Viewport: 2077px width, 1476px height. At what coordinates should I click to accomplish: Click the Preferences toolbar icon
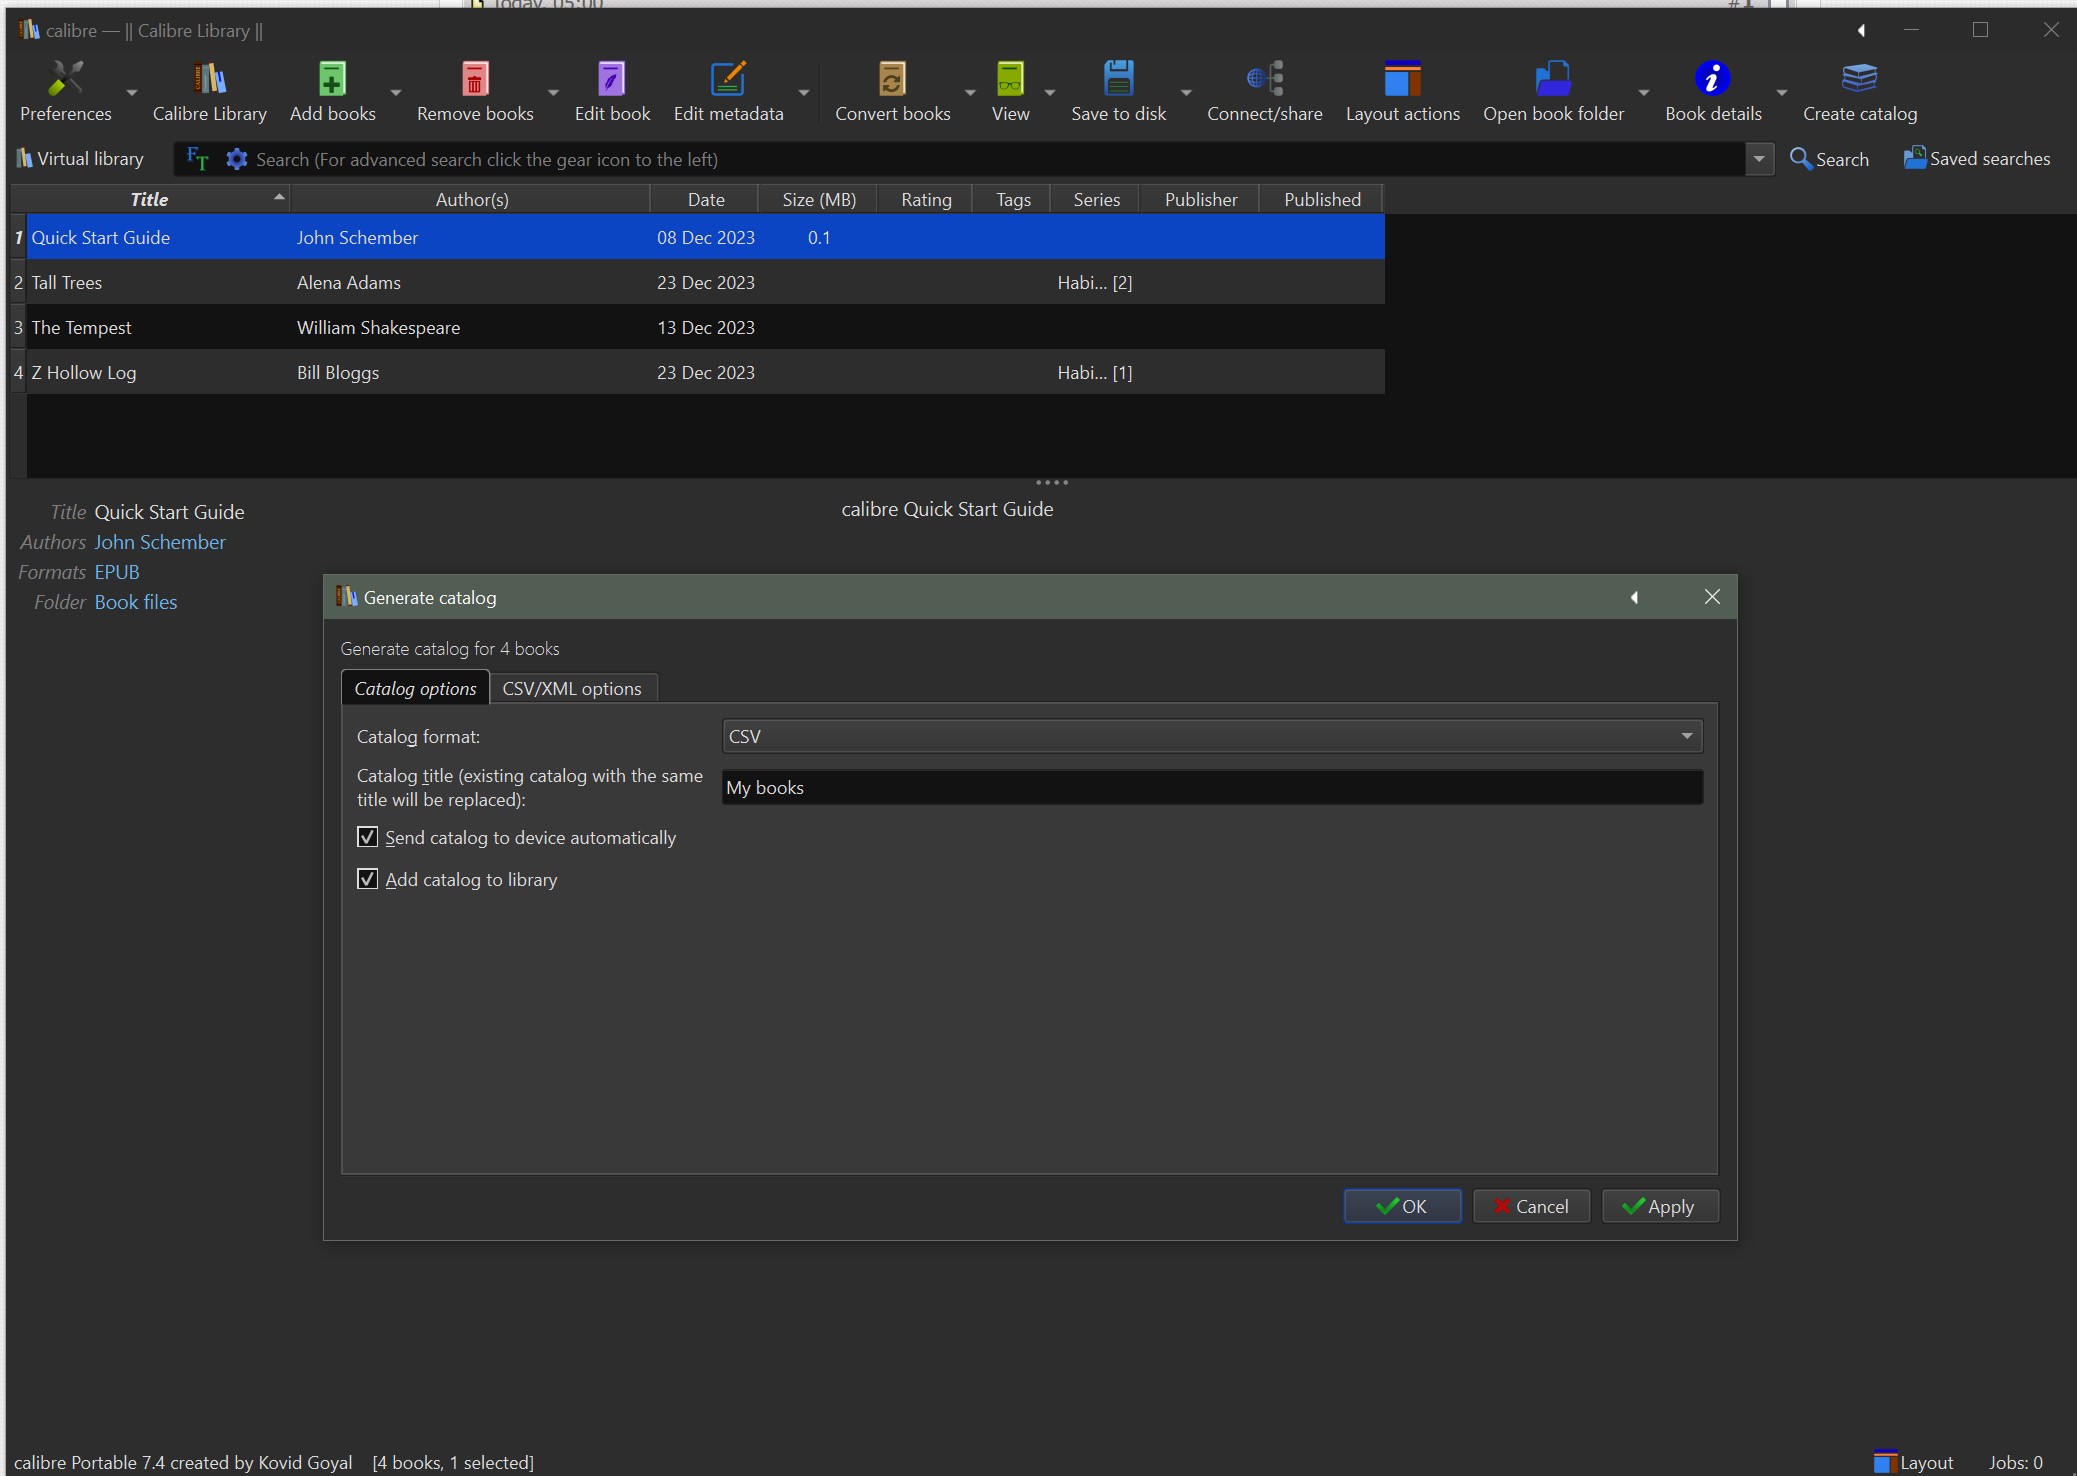click(x=65, y=79)
